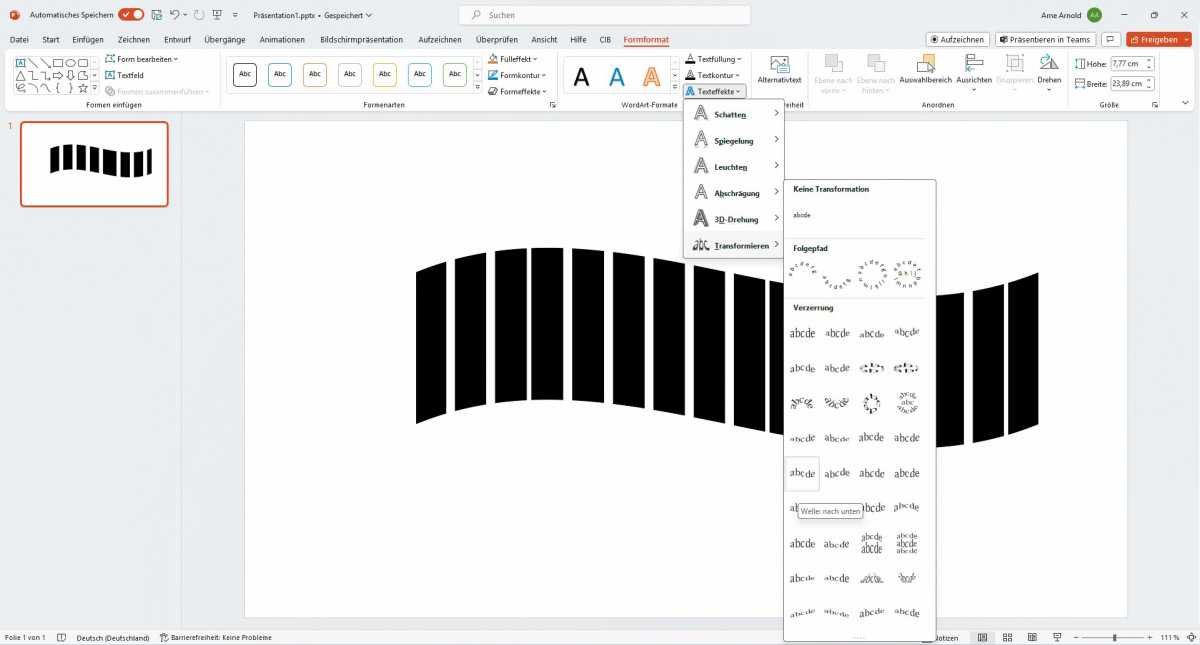
Task: Open the Ausrichten menu
Action: click(973, 70)
